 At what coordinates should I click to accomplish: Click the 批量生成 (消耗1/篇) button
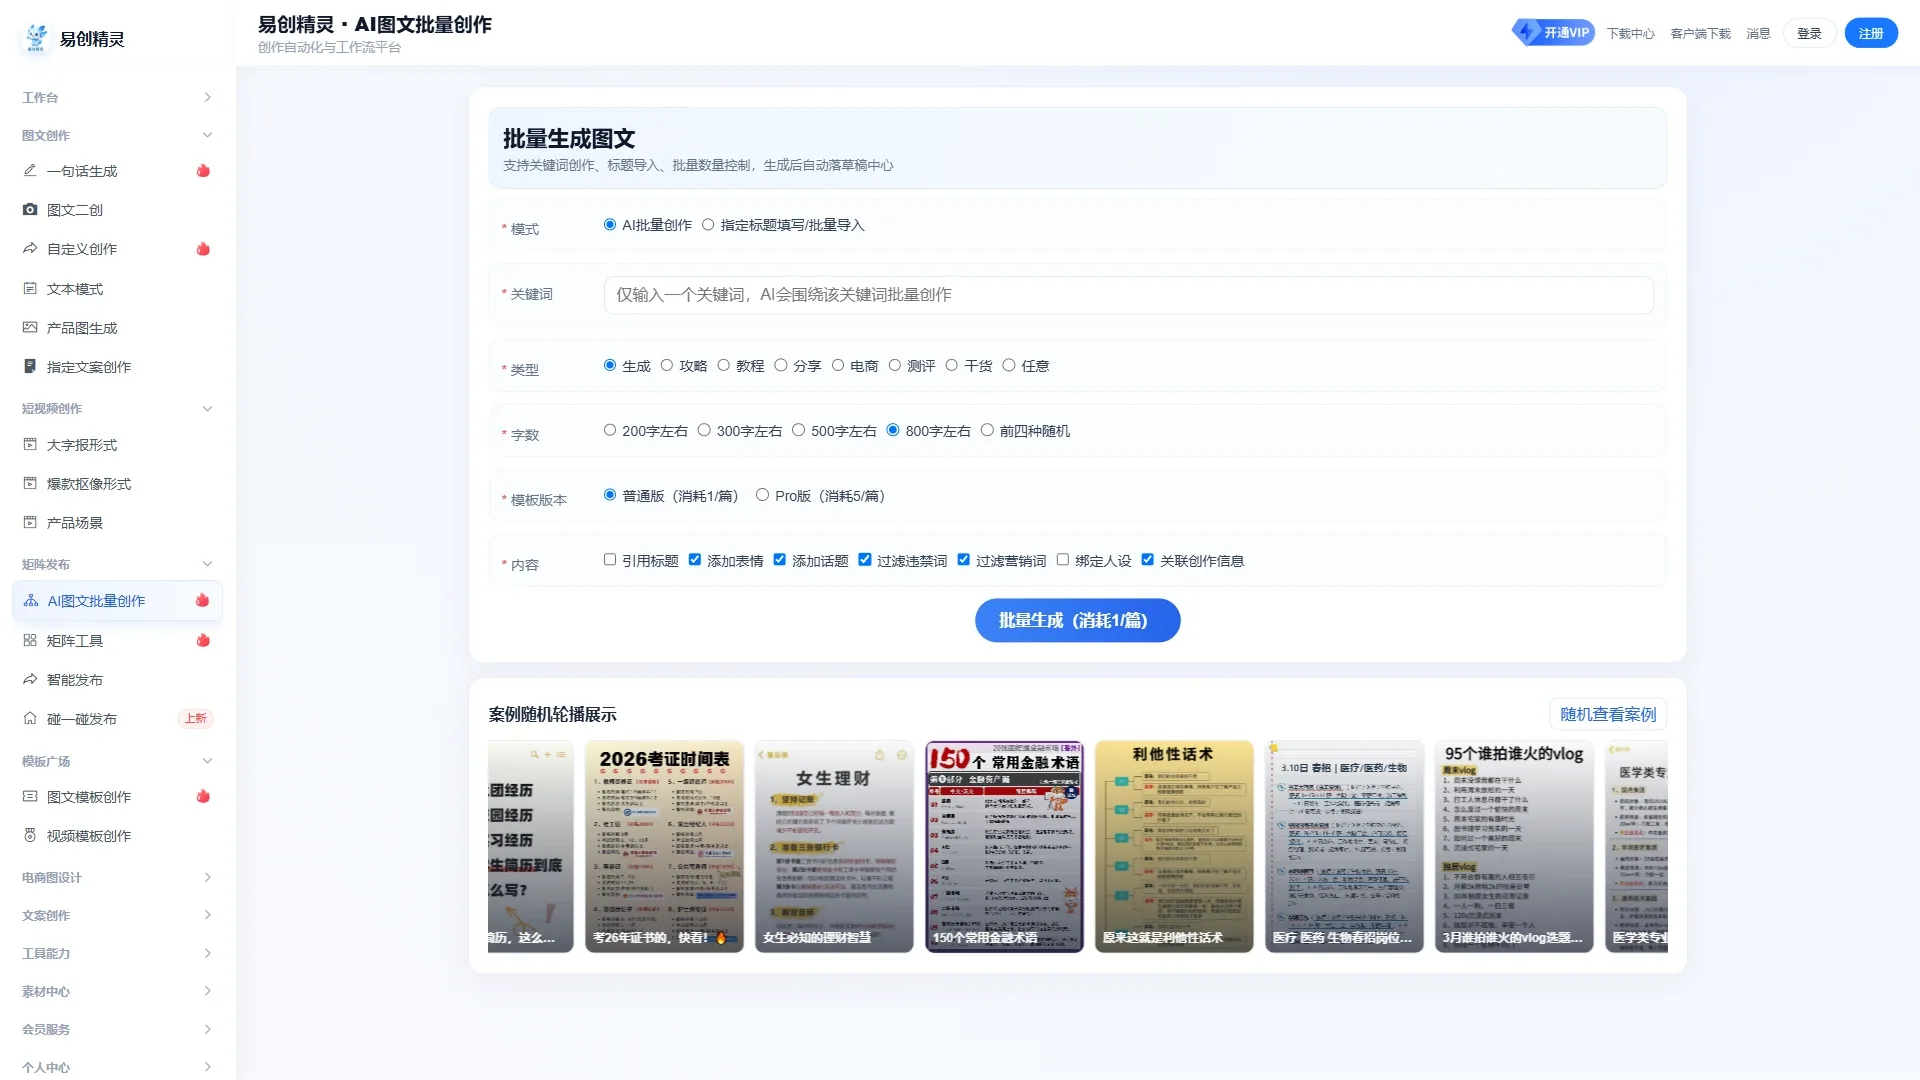pos(1077,620)
